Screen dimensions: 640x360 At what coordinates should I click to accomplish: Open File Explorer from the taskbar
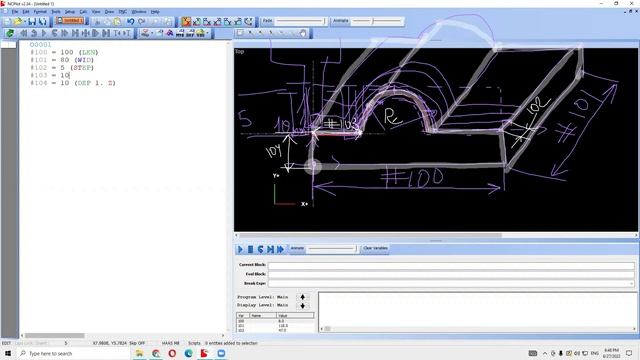pos(139,353)
